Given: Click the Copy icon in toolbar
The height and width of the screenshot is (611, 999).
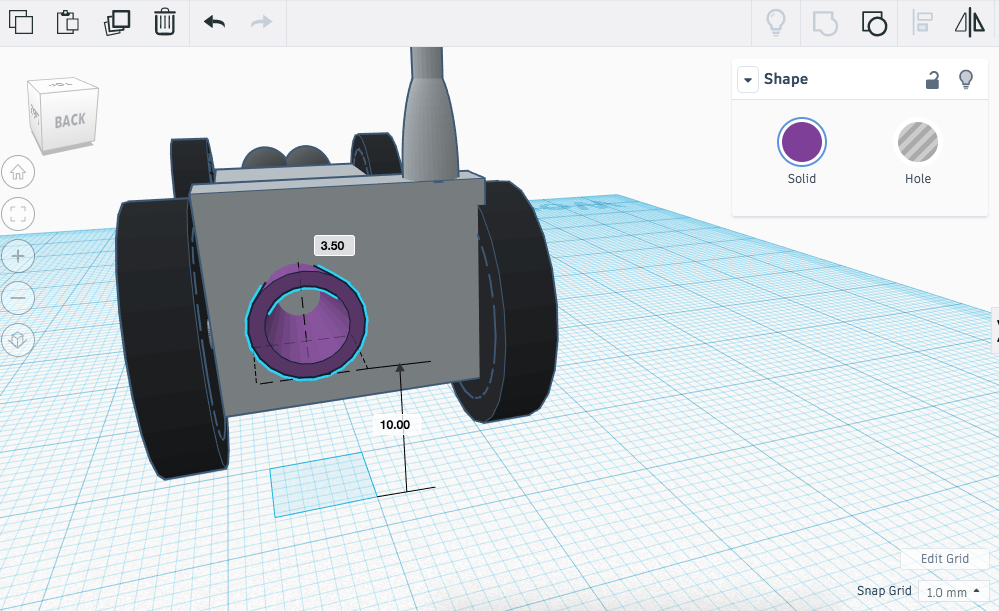Looking at the screenshot, I should pos(21,22).
